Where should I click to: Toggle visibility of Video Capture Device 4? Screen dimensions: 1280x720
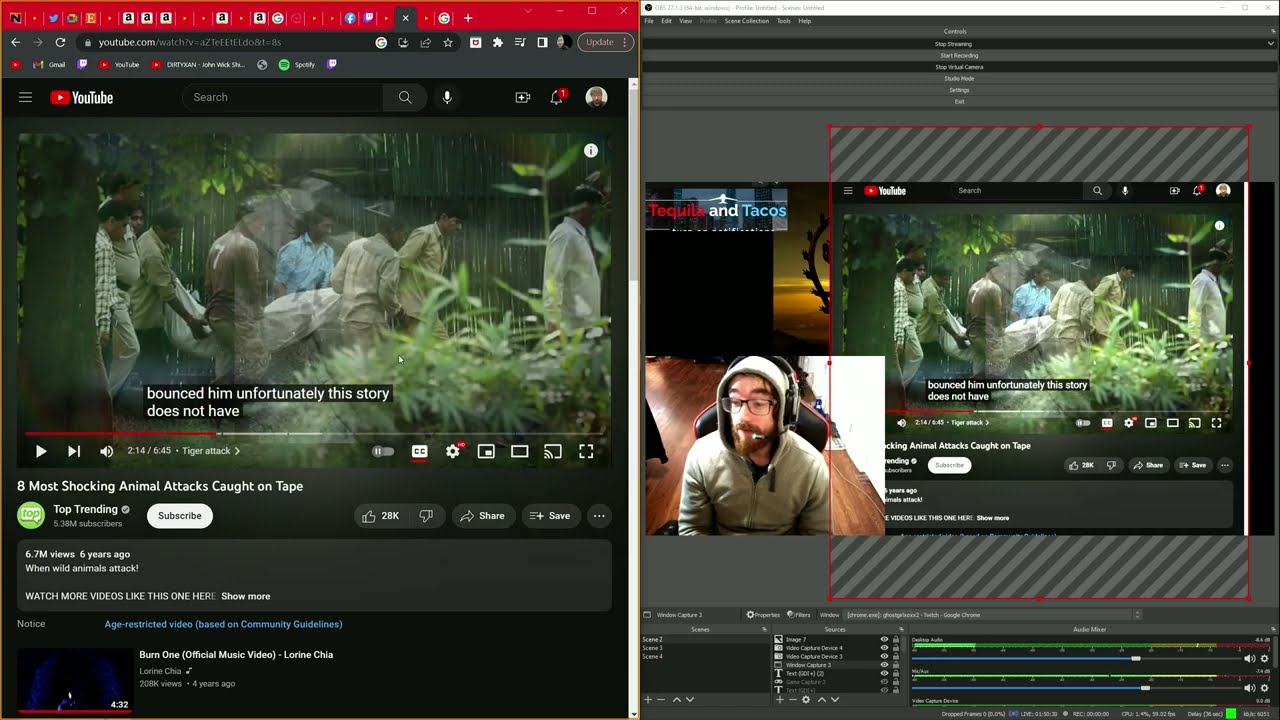[x=884, y=648]
